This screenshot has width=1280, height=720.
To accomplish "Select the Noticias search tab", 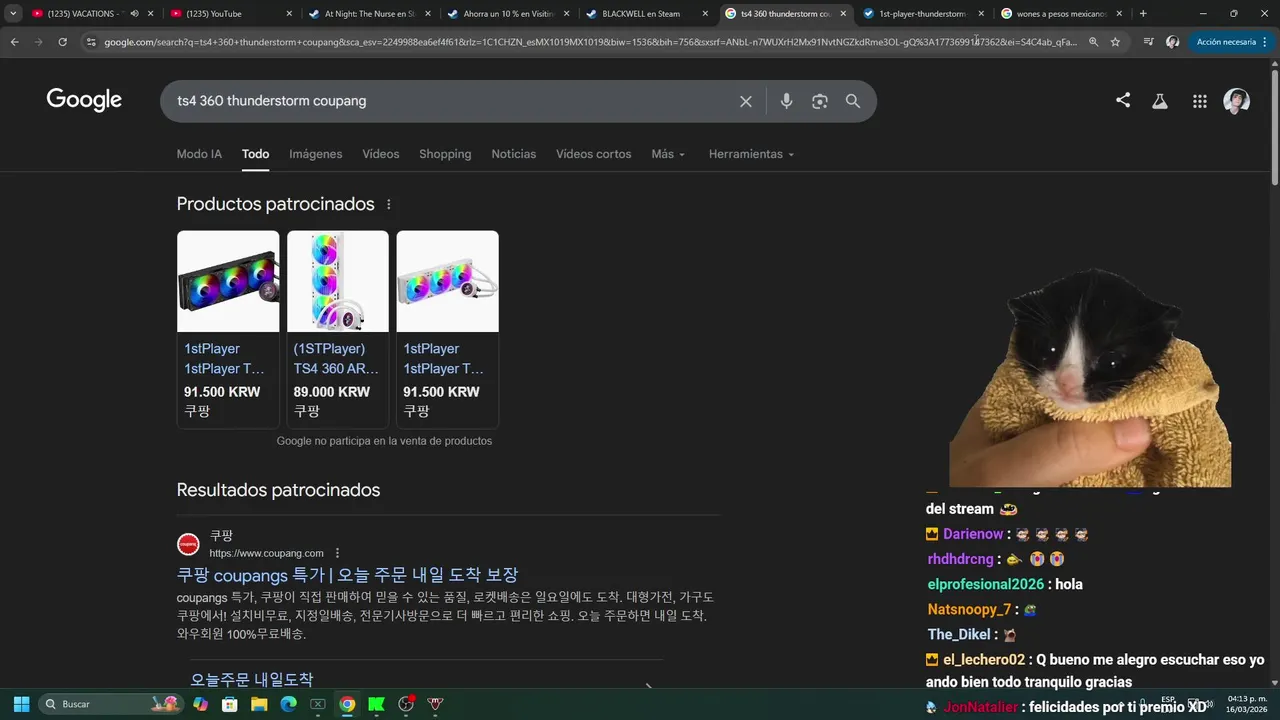I will point(514,154).
